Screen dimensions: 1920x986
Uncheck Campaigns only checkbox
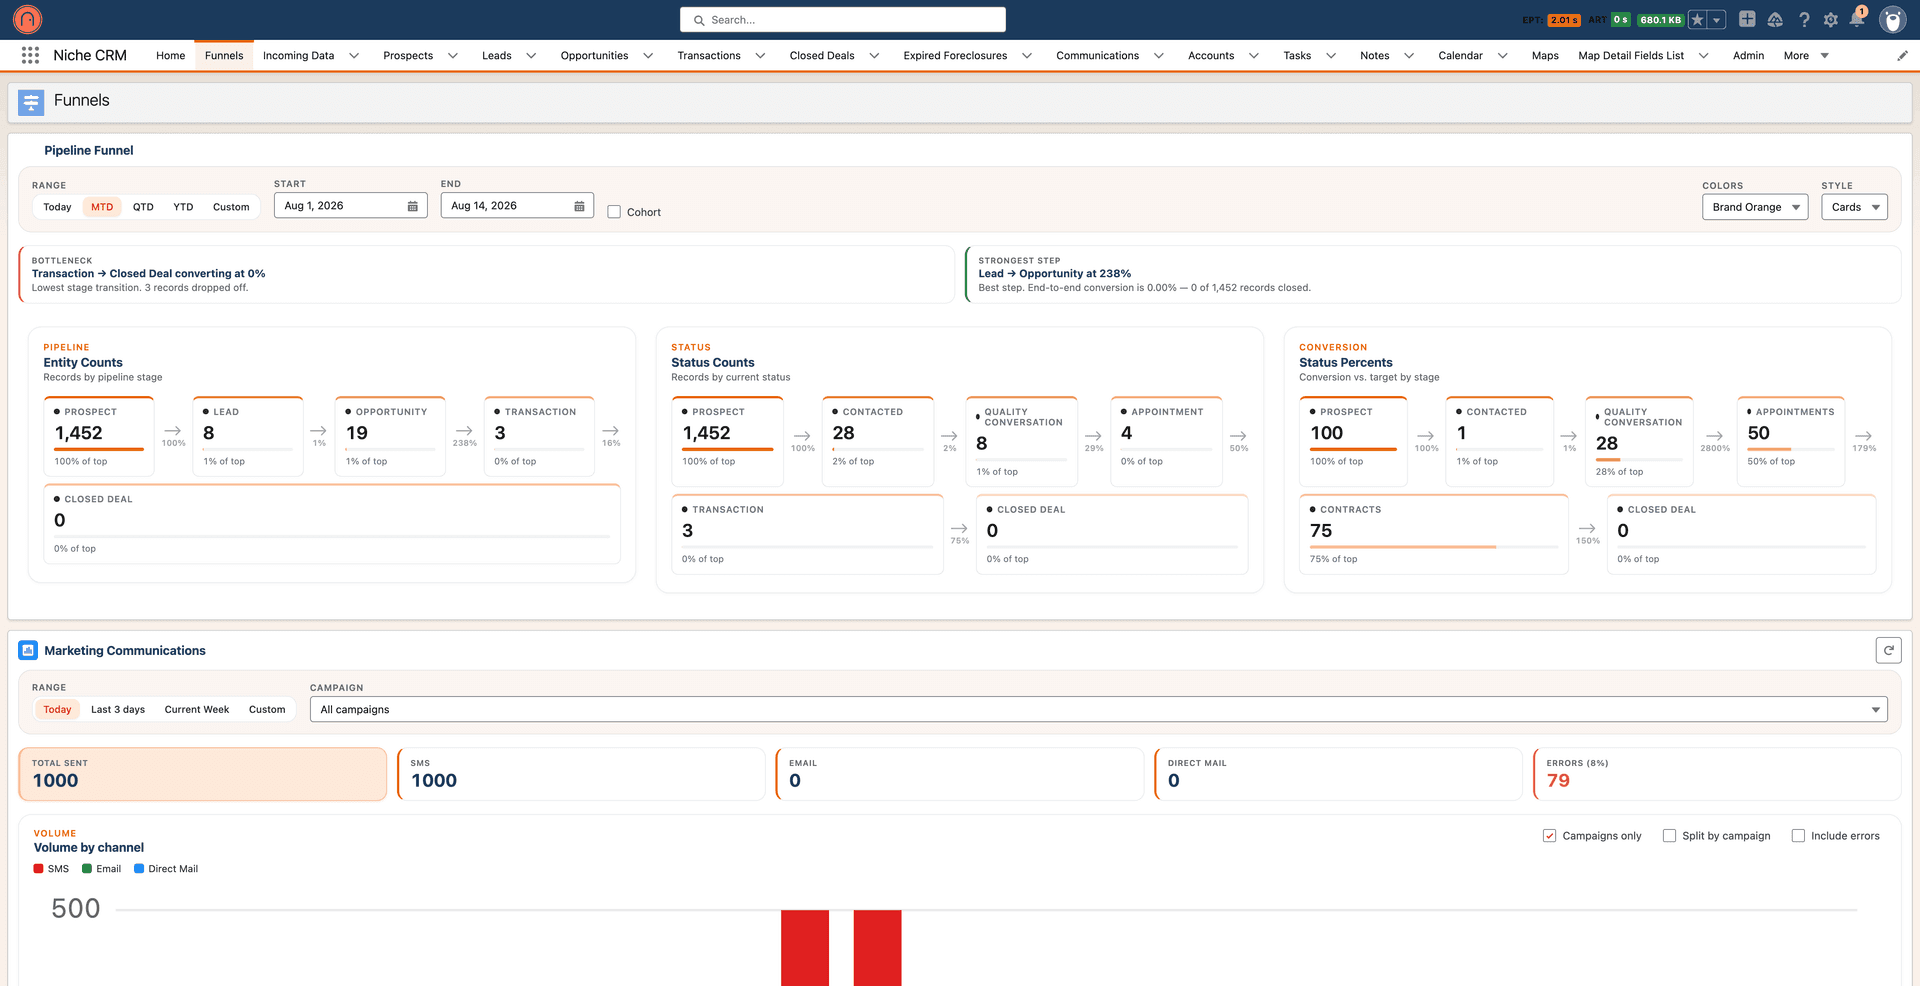tap(1549, 836)
